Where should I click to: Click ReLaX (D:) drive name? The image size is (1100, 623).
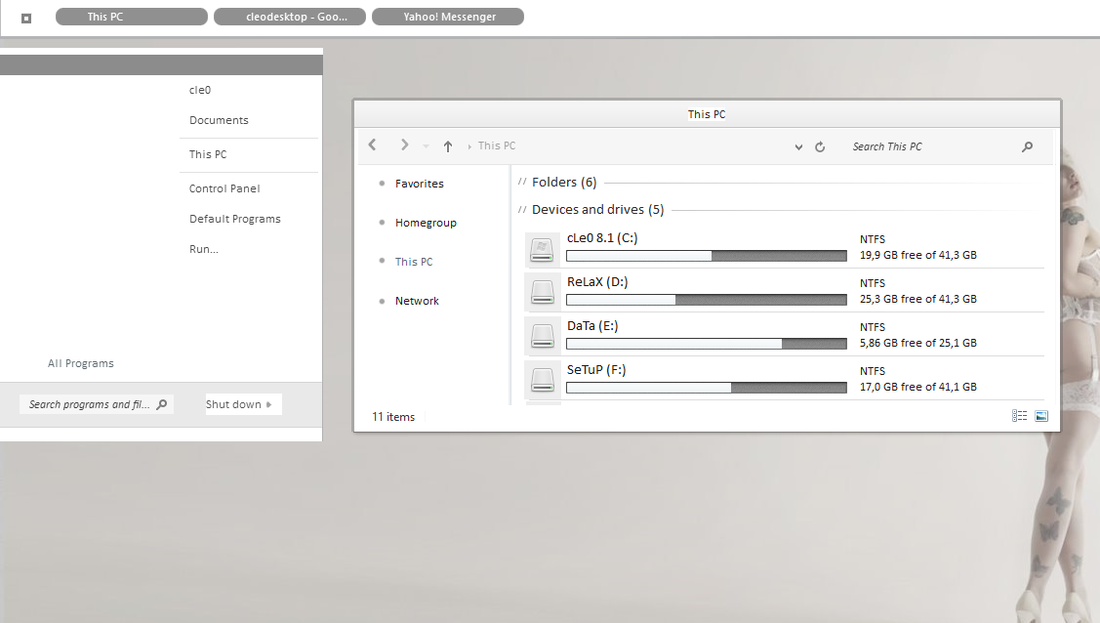597,282
